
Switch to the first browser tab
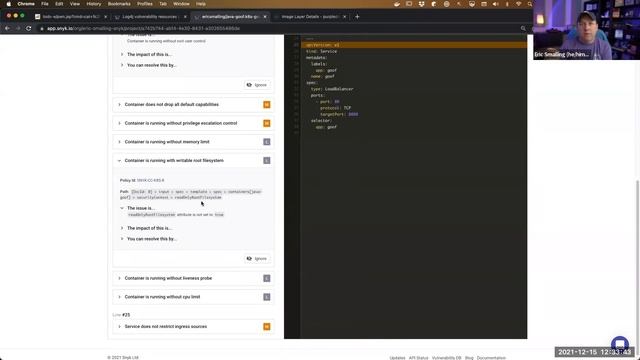point(70,17)
